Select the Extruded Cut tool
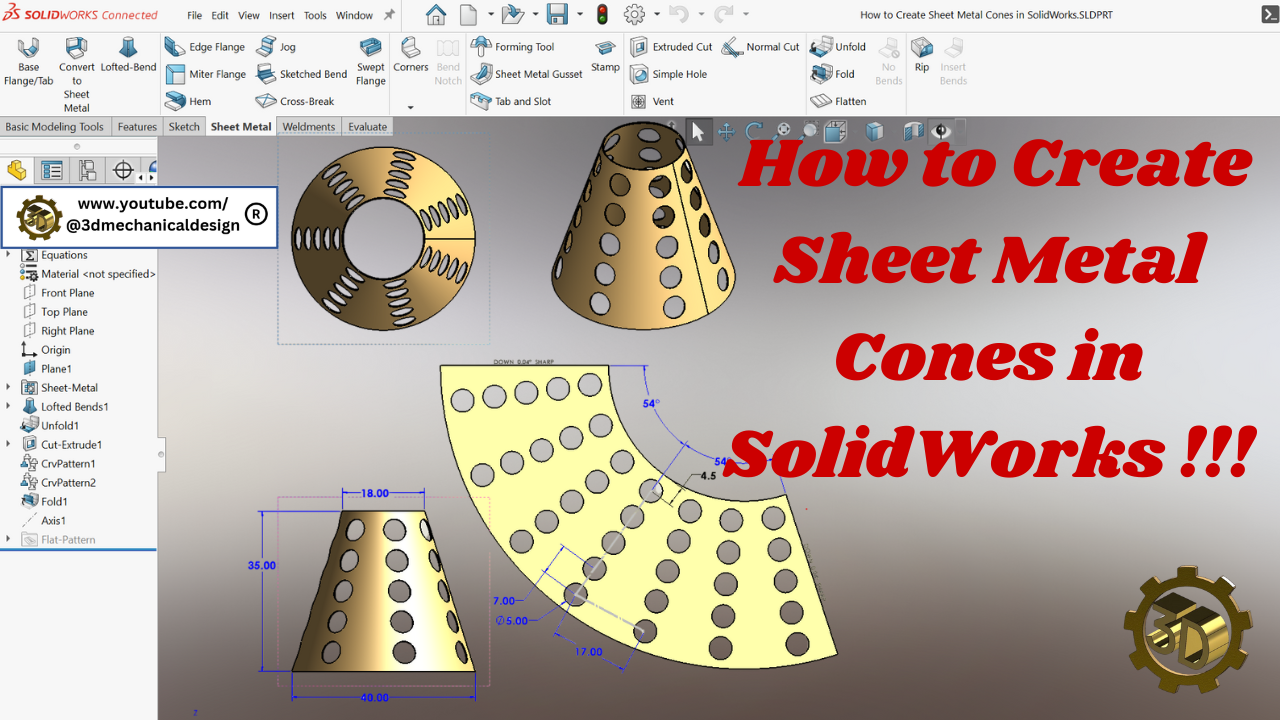Viewport: 1280px width, 720px height. click(671, 47)
